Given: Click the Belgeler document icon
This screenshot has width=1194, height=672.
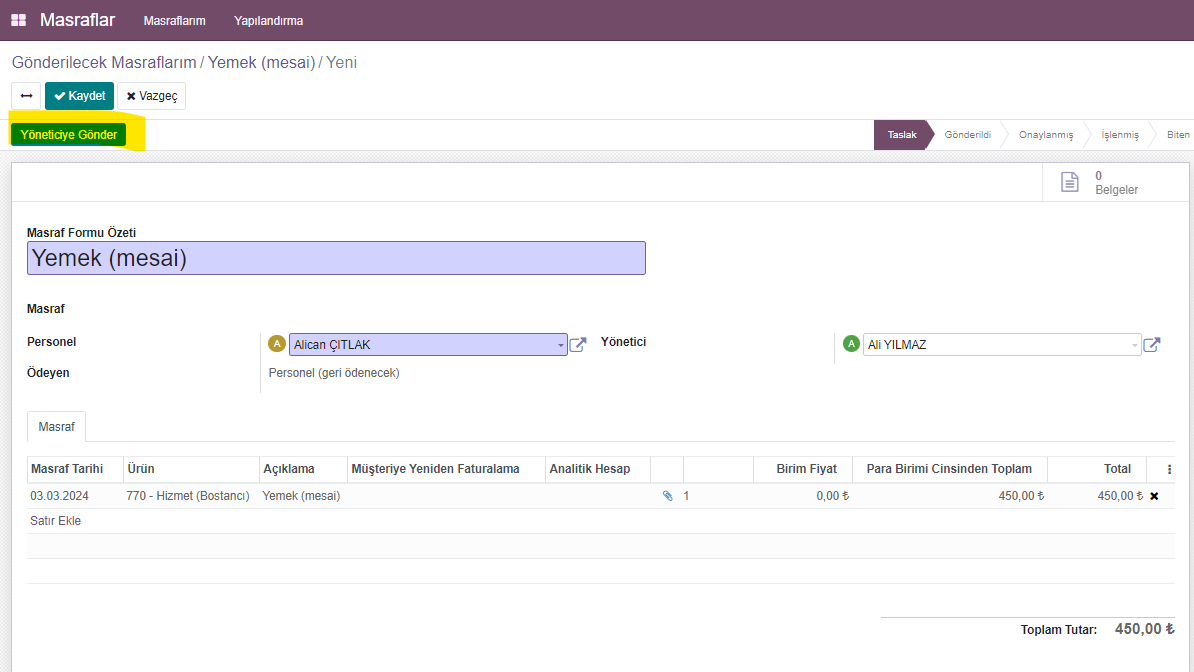Looking at the screenshot, I should (x=1070, y=182).
